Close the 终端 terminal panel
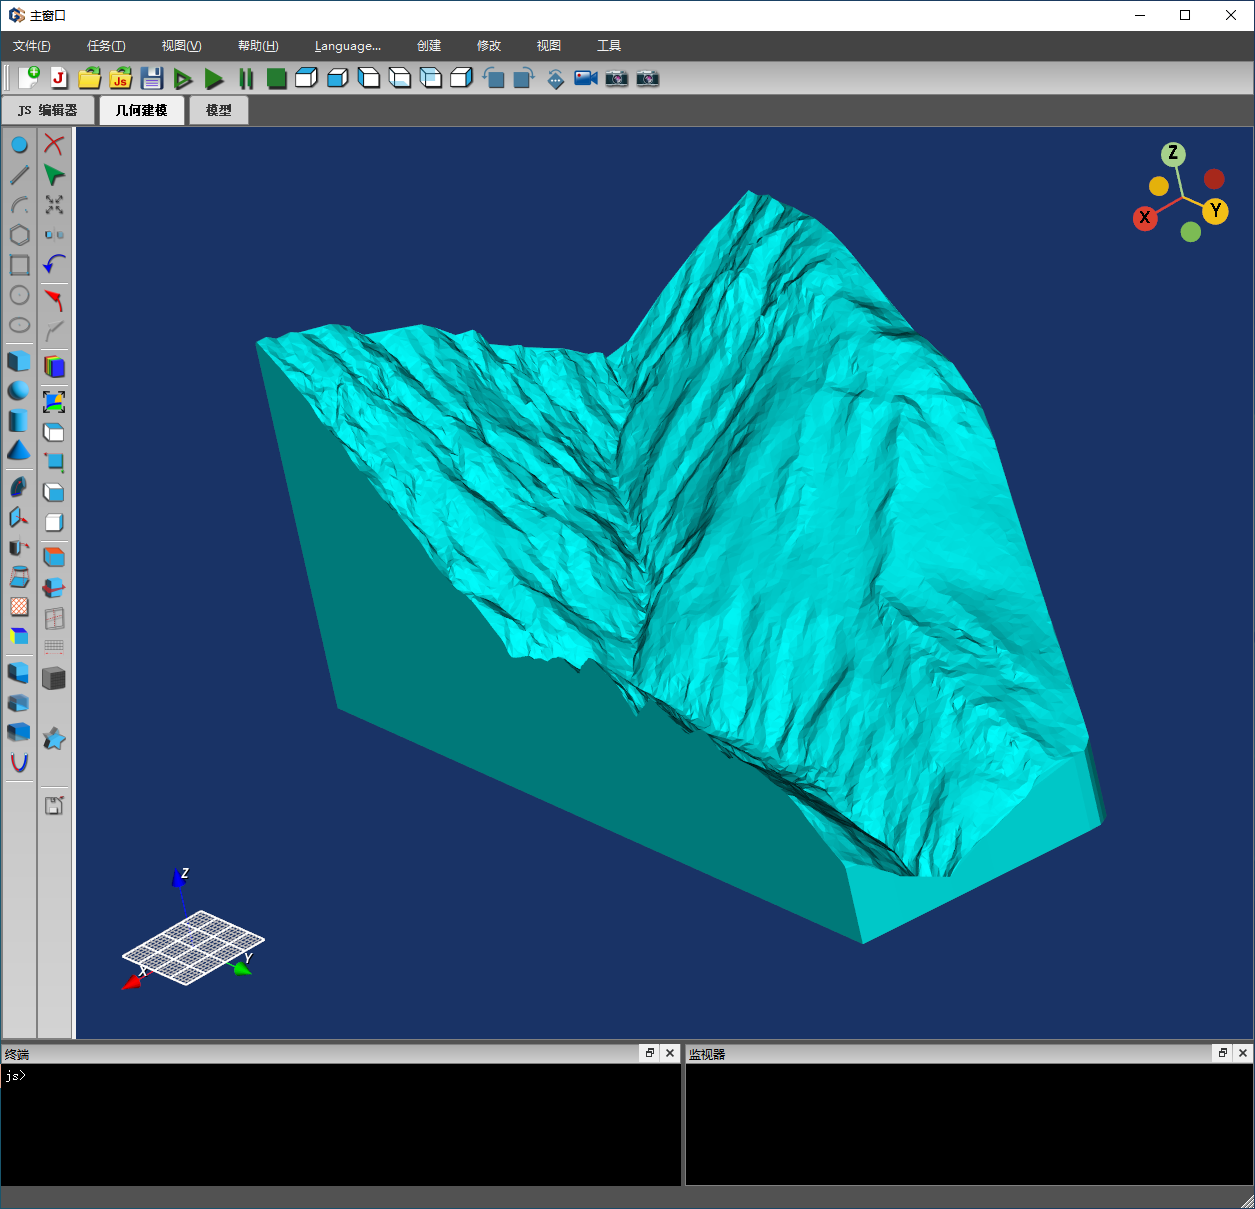 click(x=670, y=1053)
